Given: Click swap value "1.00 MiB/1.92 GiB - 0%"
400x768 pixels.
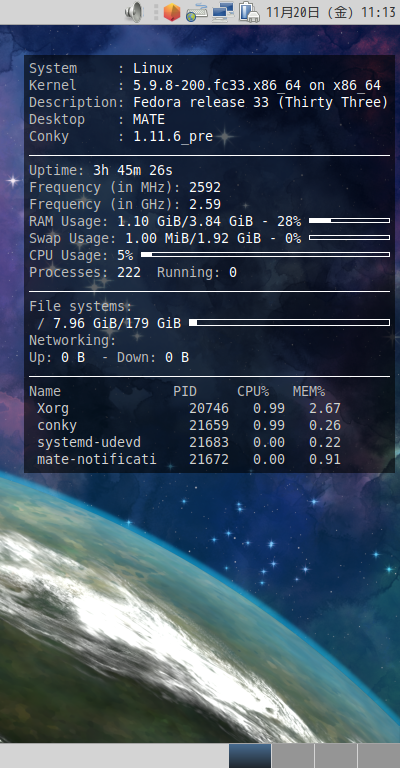Looking at the screenshot, I should [213, 239].
